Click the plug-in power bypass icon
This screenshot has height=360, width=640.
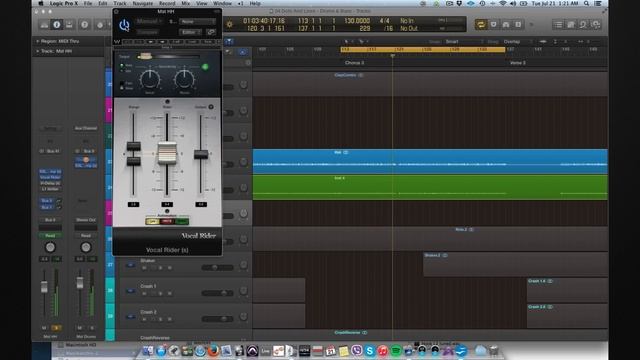124,25
